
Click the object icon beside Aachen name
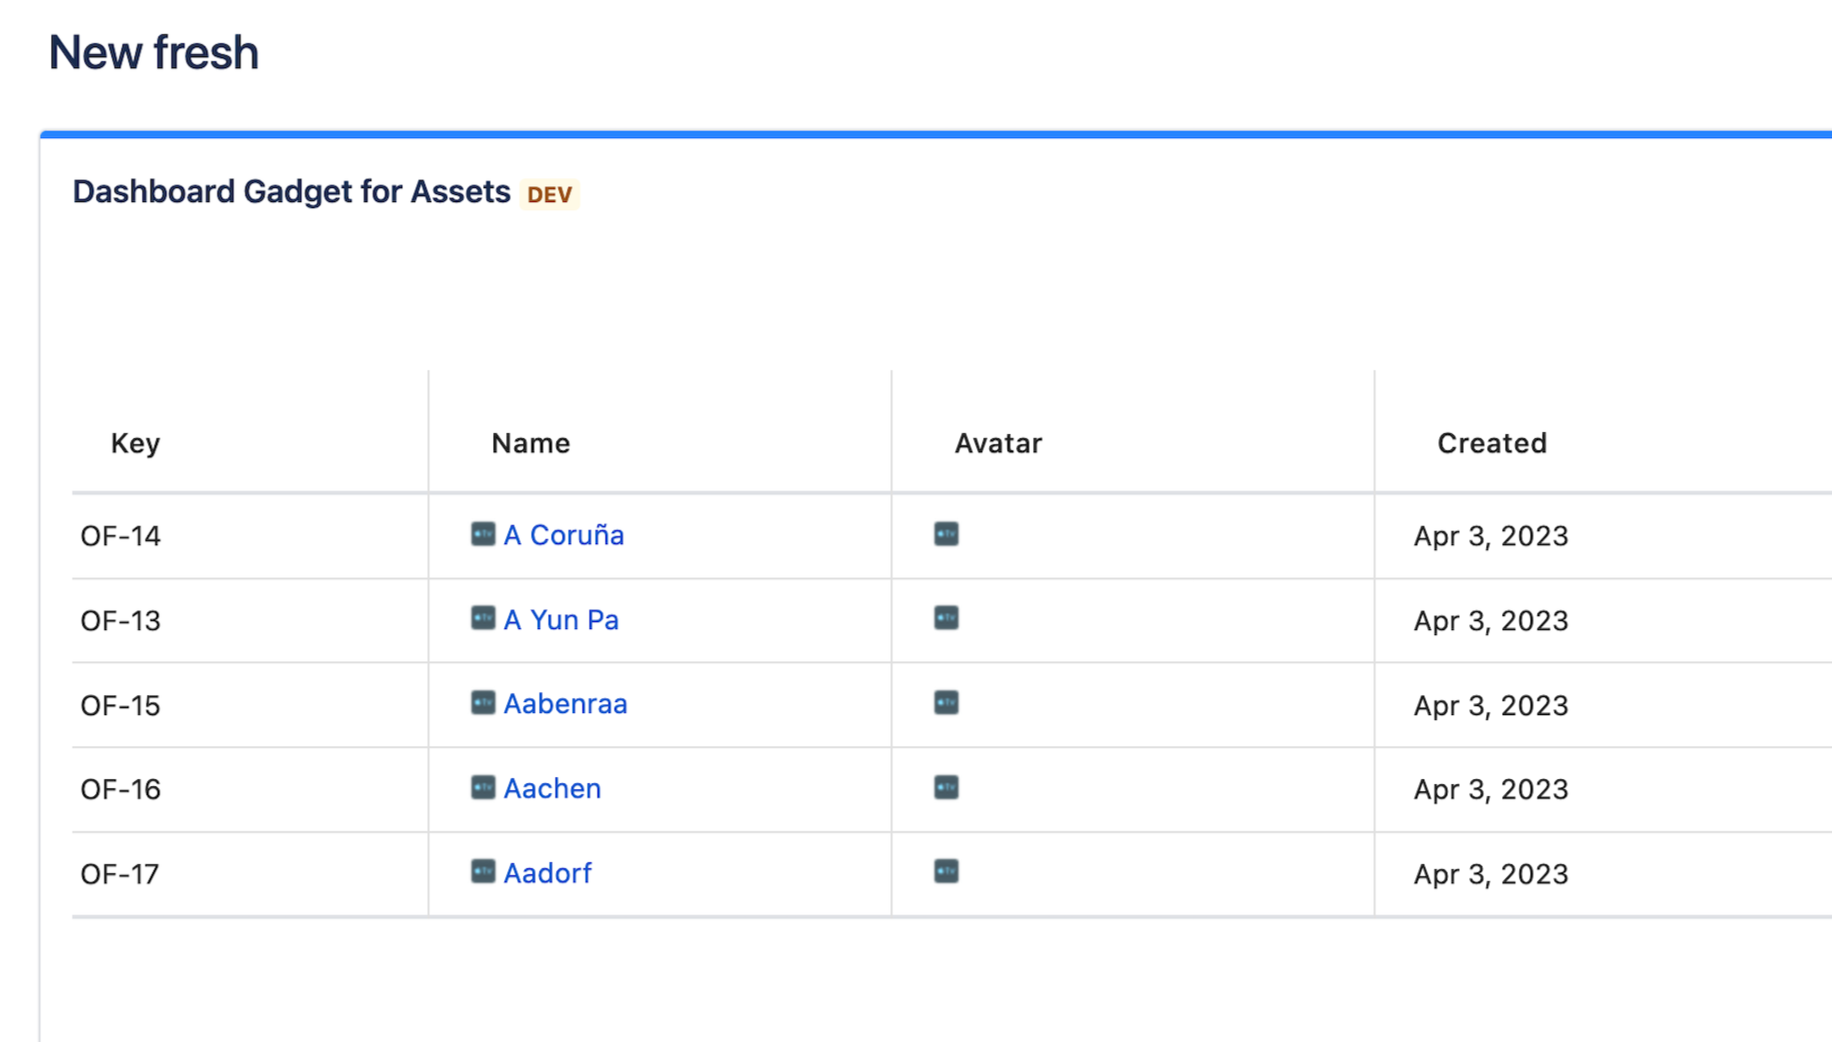(x=483, y=788)
